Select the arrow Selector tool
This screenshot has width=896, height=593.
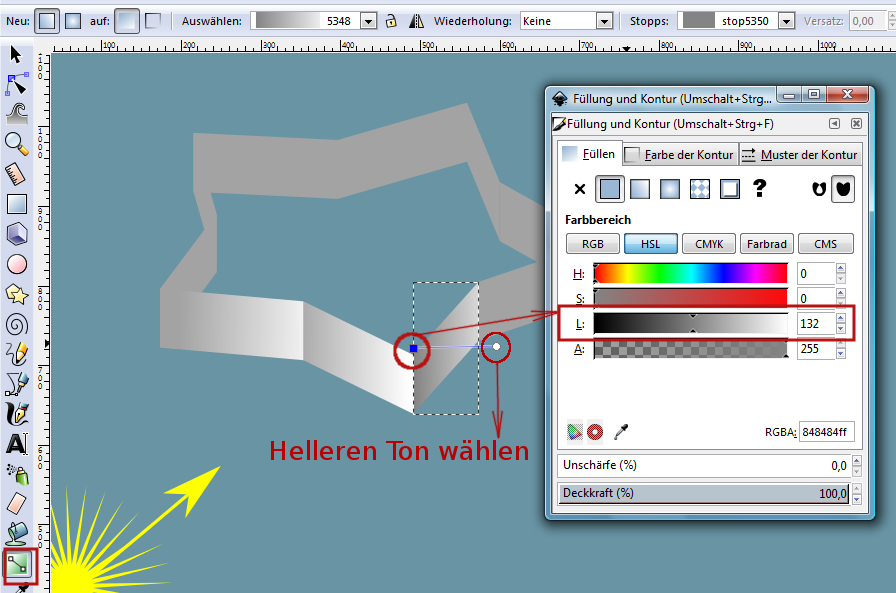click(16, 55)
